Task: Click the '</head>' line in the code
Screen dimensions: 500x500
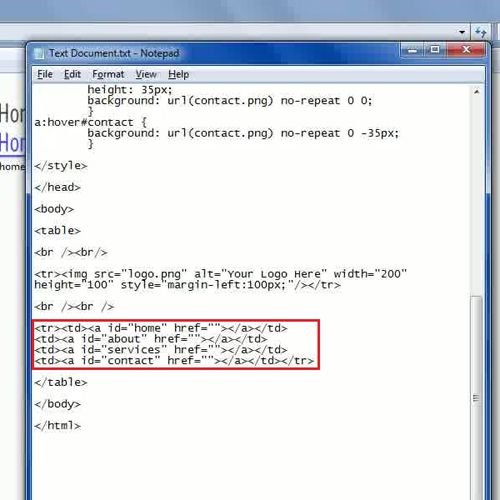Action: coord(57,187)
